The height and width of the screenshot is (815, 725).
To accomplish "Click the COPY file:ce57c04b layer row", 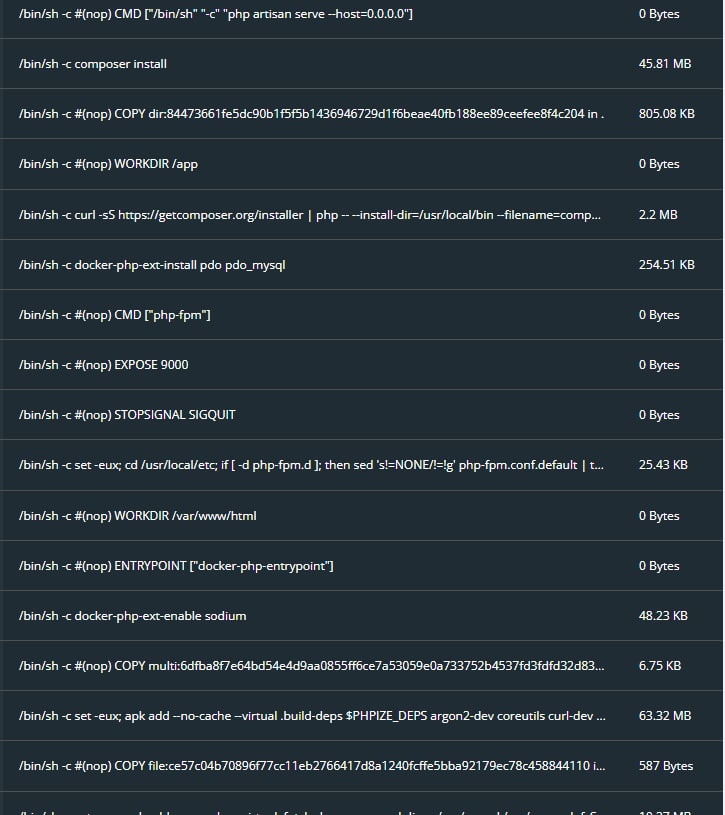I will tap(311, 766).
